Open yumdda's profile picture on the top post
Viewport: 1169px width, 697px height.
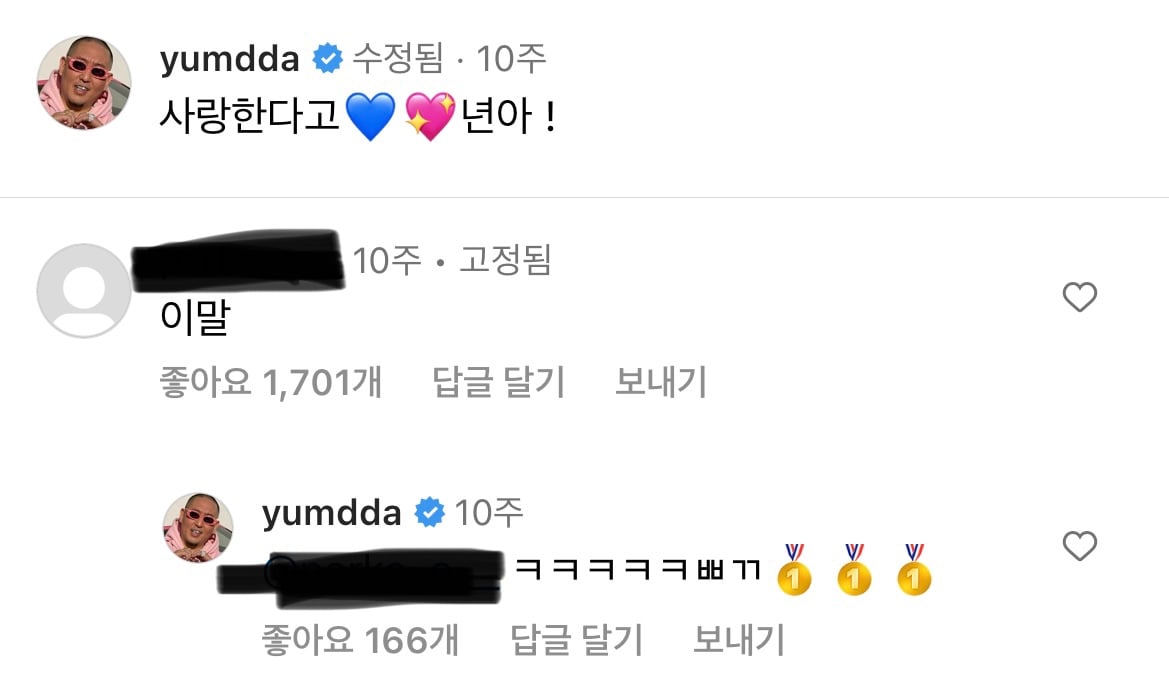tap(84, 82)
